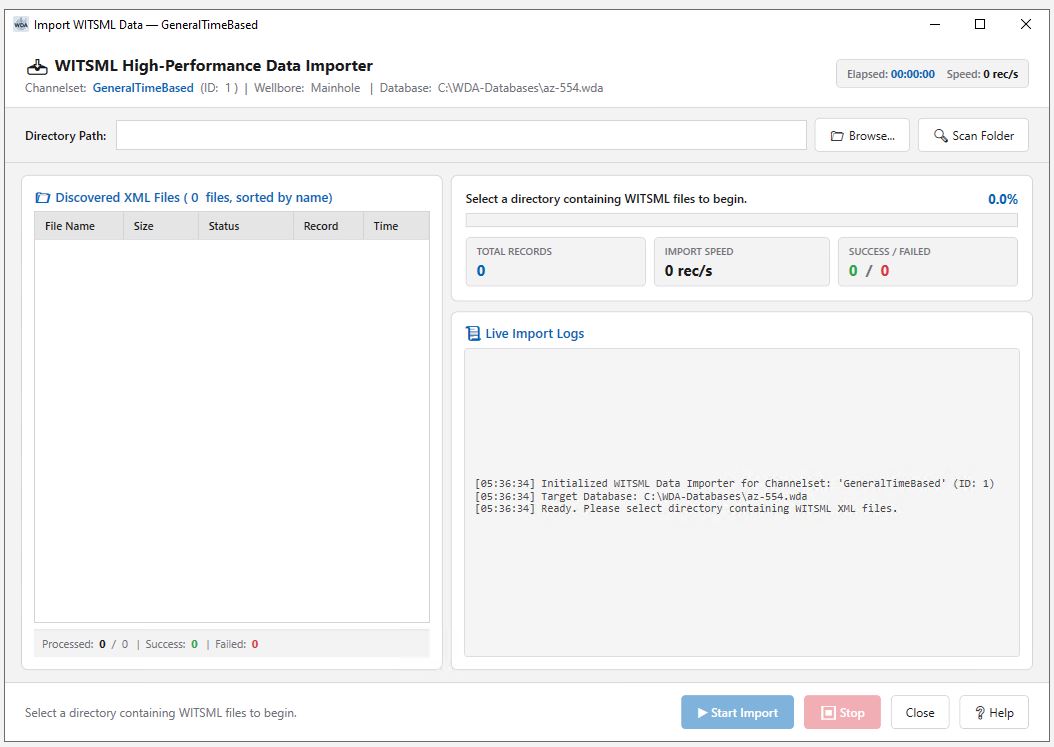Click the SUCCESS / FAILED stat card
Image resolution: width=1054 pixels, height=747 pixels.
[928, 262]
